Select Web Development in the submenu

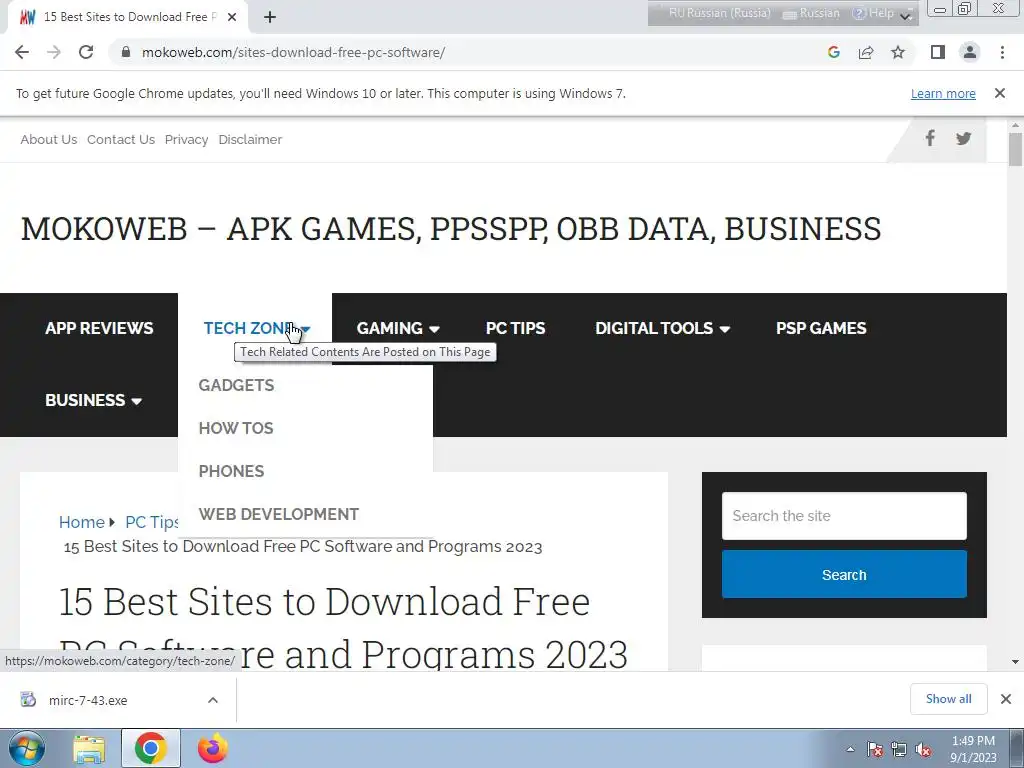tap(279, 515)
